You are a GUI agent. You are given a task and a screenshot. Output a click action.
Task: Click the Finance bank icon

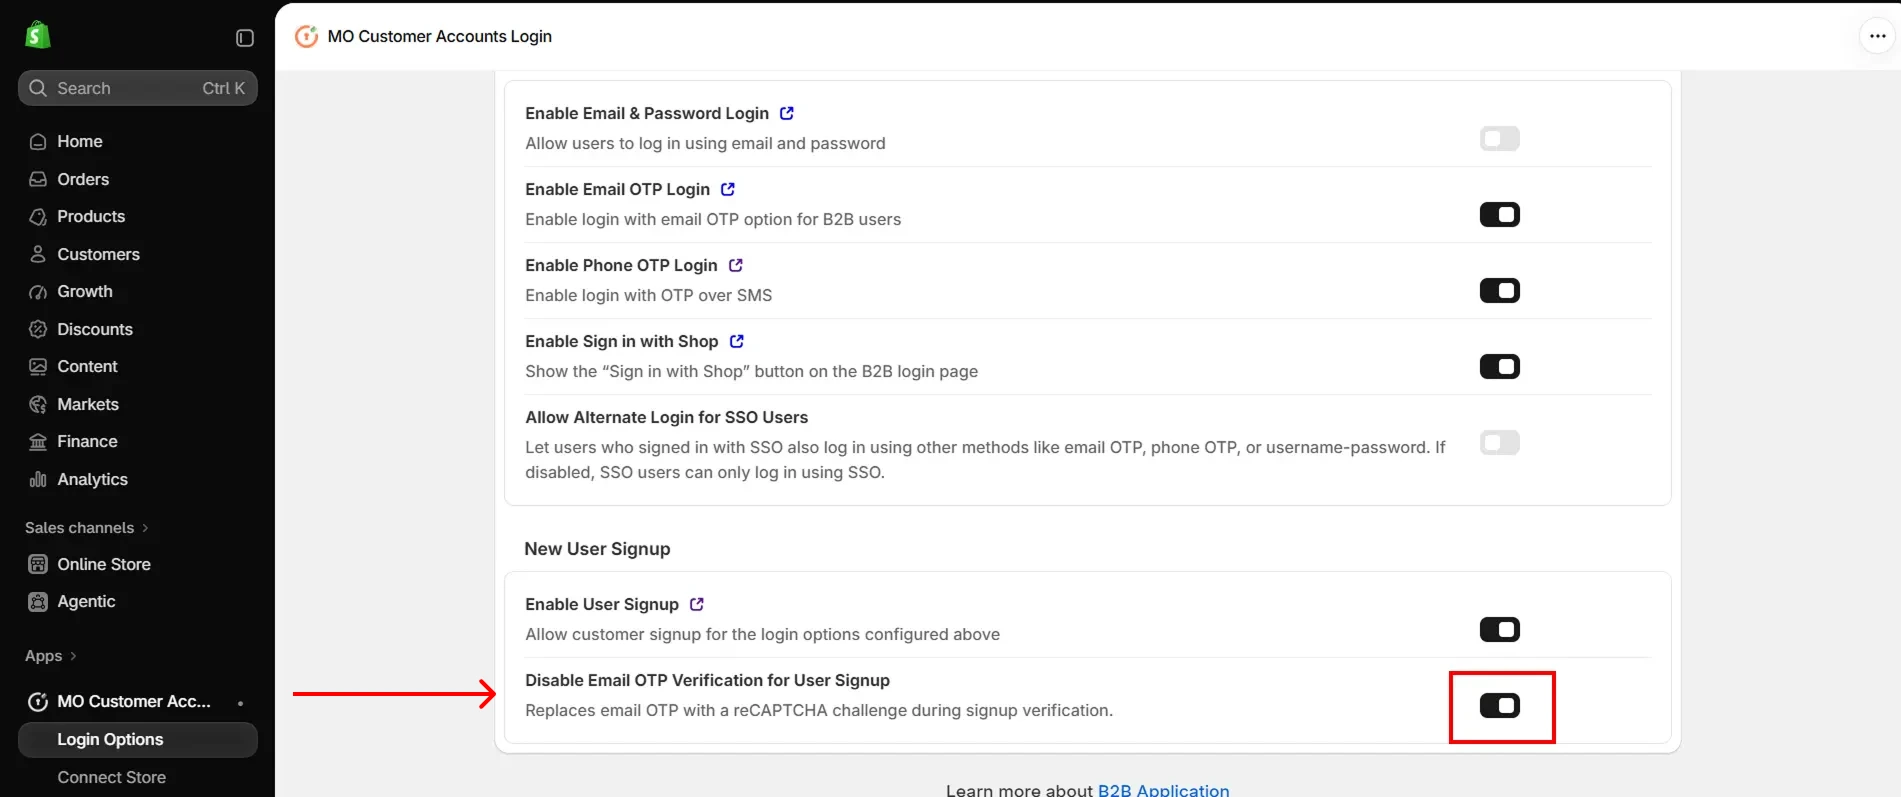pyautogui.click(x=38, y=442)
